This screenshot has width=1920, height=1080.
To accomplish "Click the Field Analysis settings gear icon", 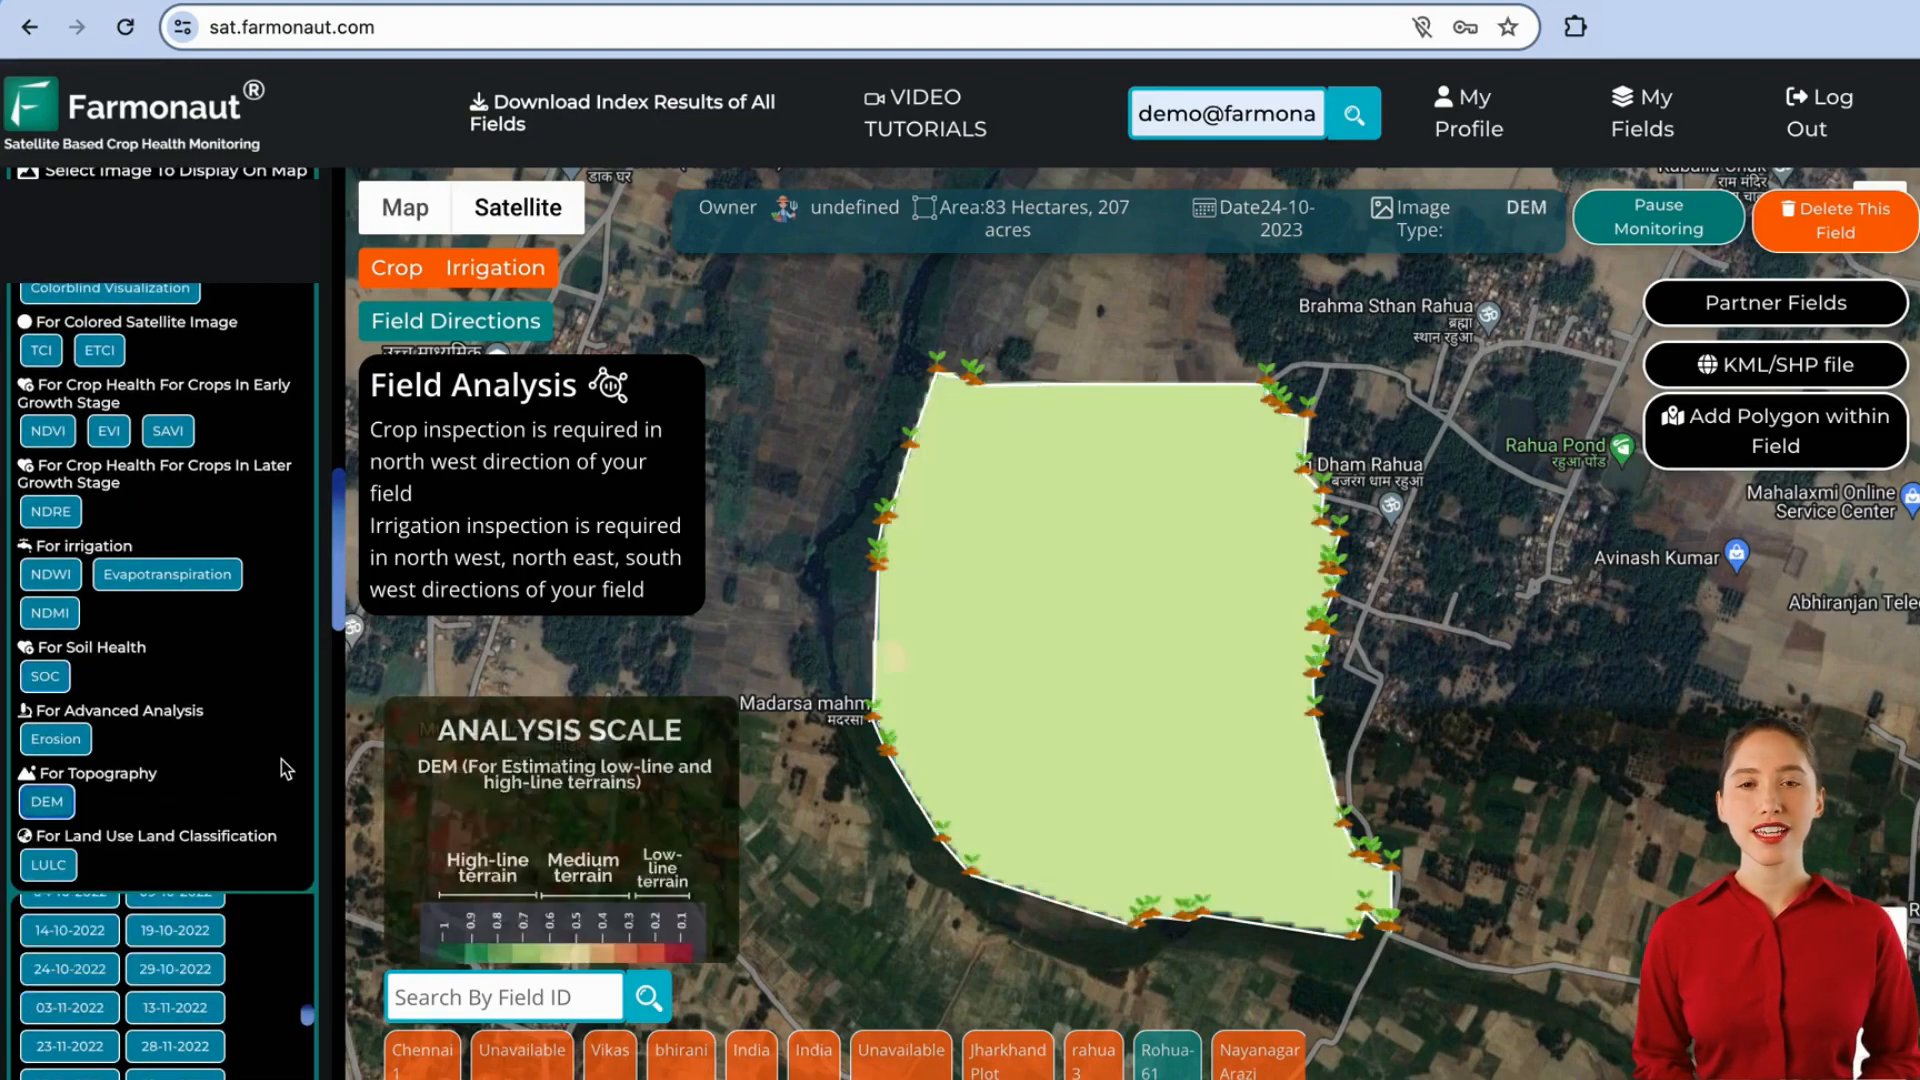I will [x=609, y=384].
